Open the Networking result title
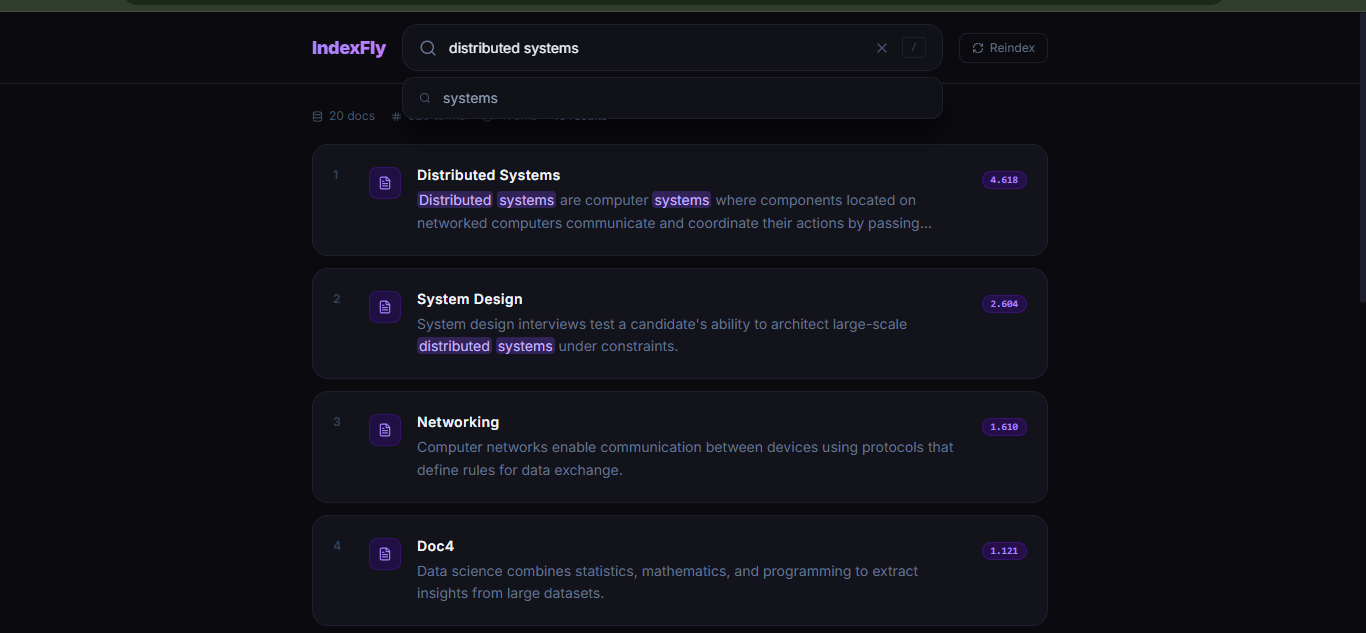This screenshot has height=633, width=1366. pos(458,422)
